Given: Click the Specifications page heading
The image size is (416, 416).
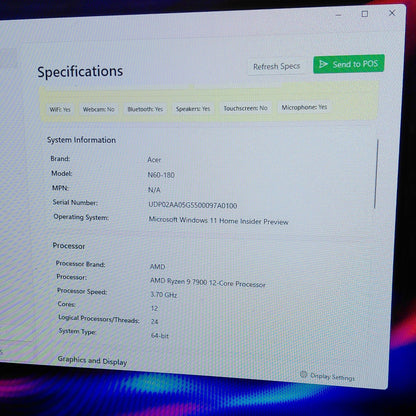Looking at the screenshot, I should (x=80, y=72).
